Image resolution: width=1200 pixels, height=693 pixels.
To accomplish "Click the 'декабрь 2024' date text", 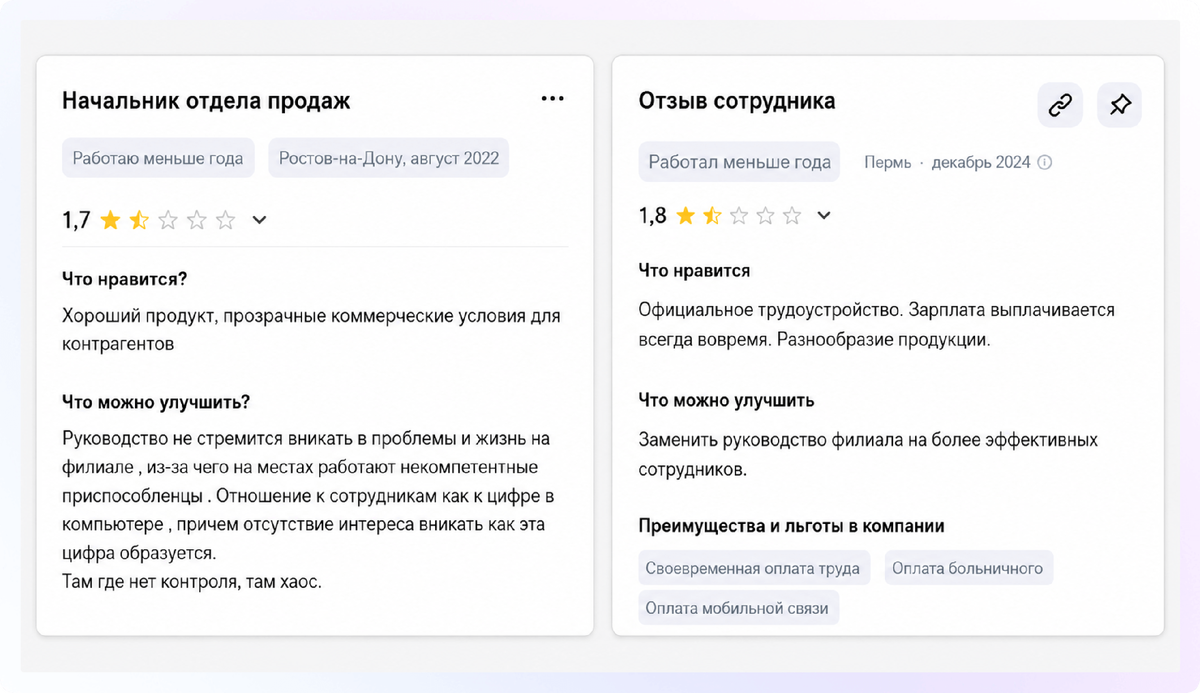I will (x=981, y=162).
